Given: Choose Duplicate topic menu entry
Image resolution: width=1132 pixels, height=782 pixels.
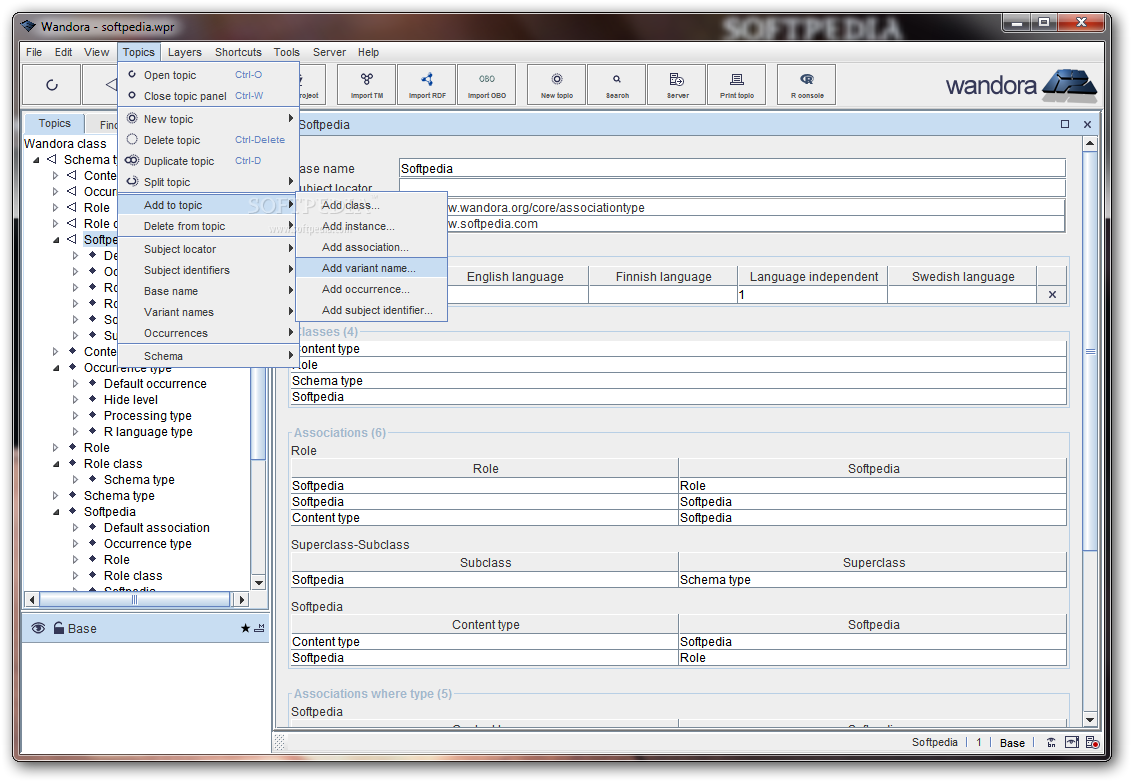Looking at the screenshot, I should coord(209,161).
